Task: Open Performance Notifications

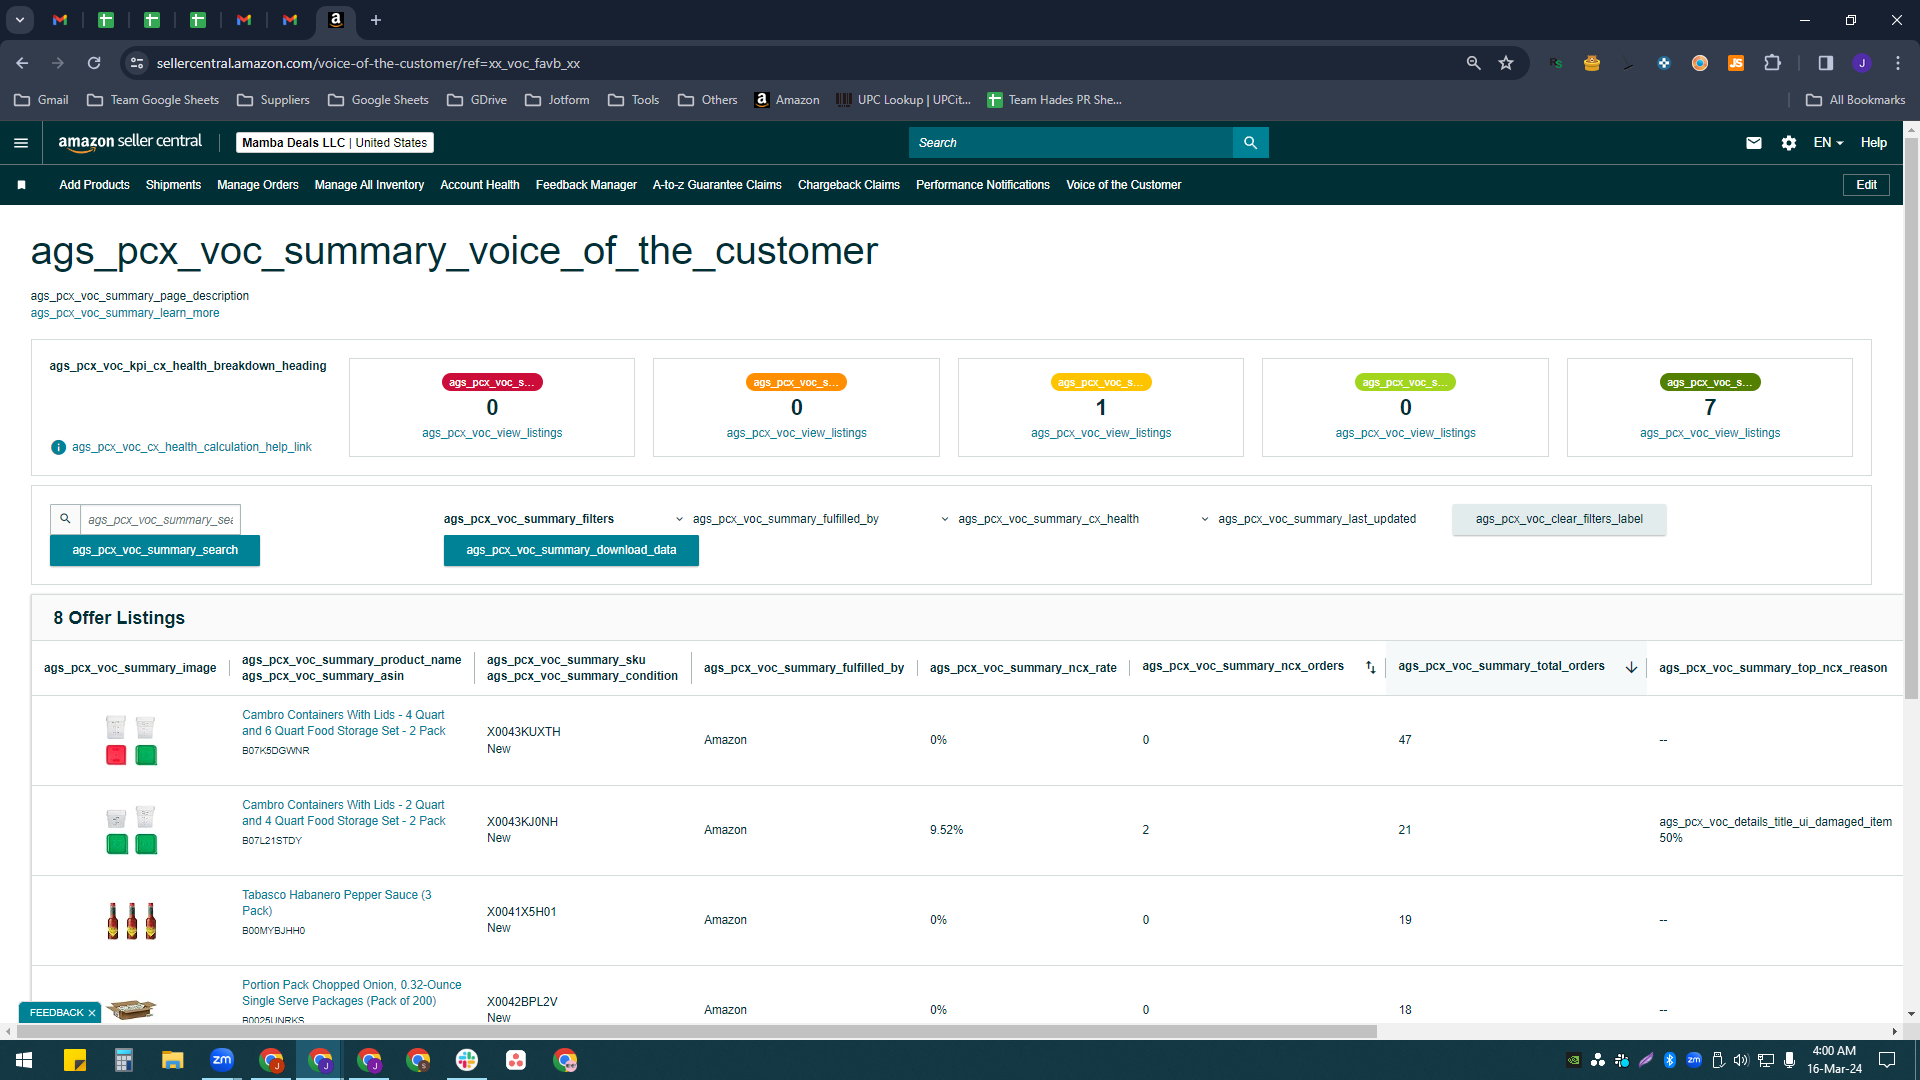Action: (983, 185)
